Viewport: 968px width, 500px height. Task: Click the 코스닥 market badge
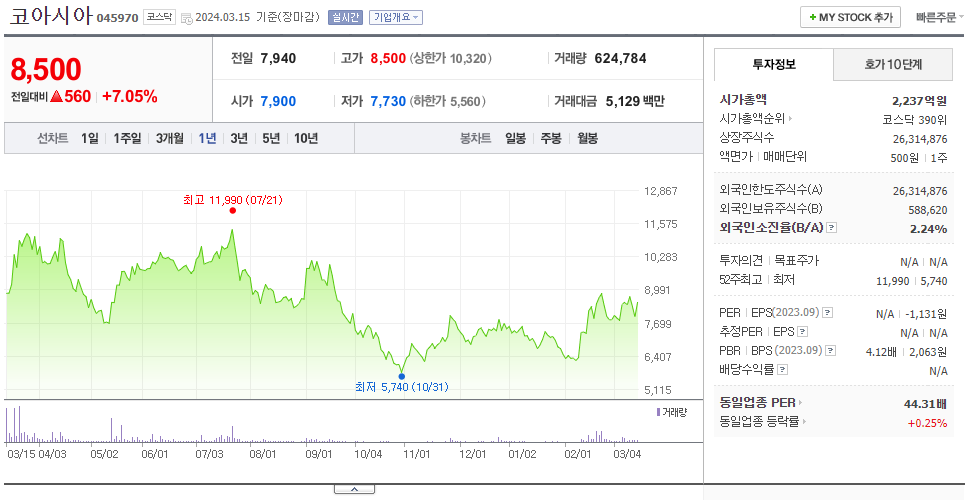point(160,17)
